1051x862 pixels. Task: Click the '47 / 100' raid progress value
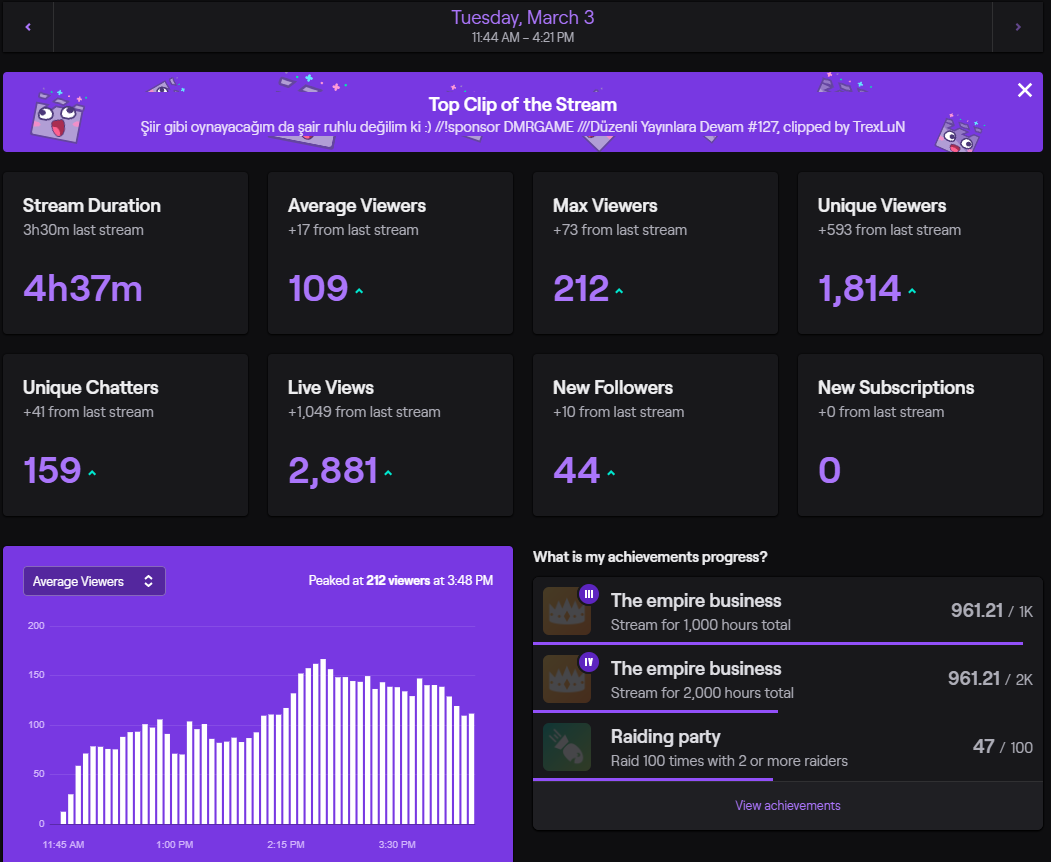click(x=1002, y=747)
